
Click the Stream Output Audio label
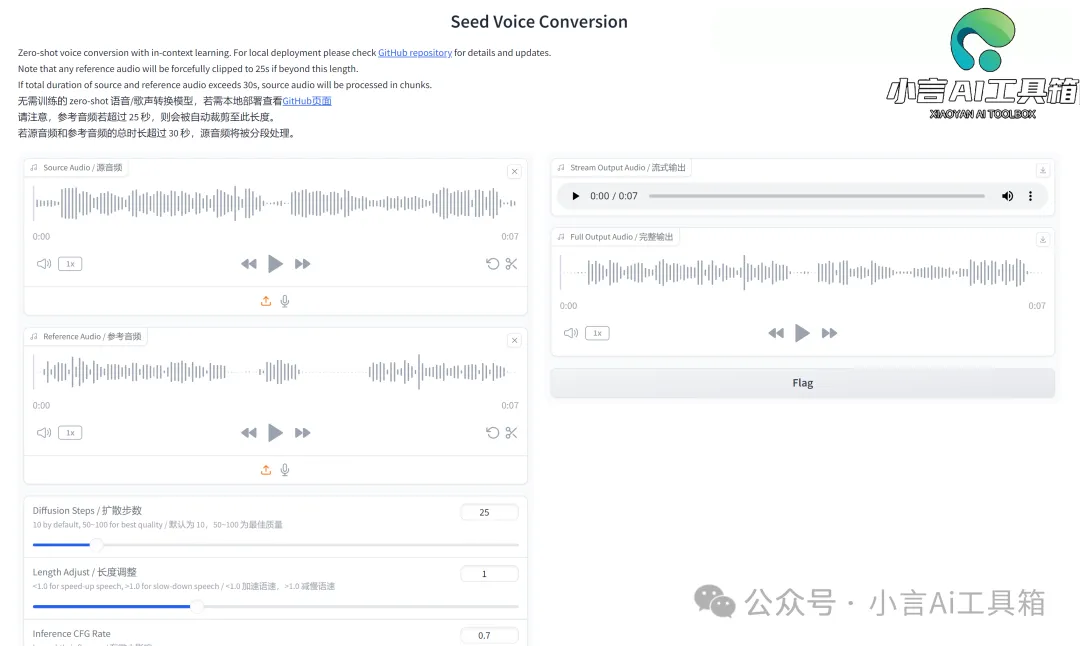621,167
